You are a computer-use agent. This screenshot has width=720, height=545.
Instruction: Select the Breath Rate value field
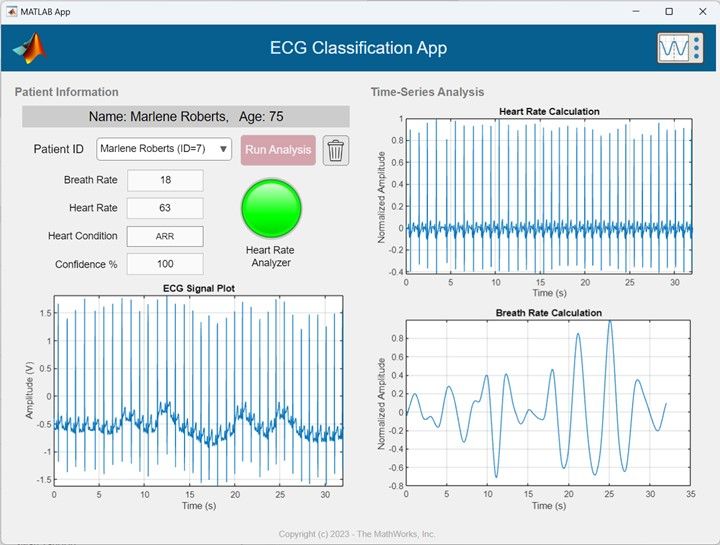click(x=165, y=180)
